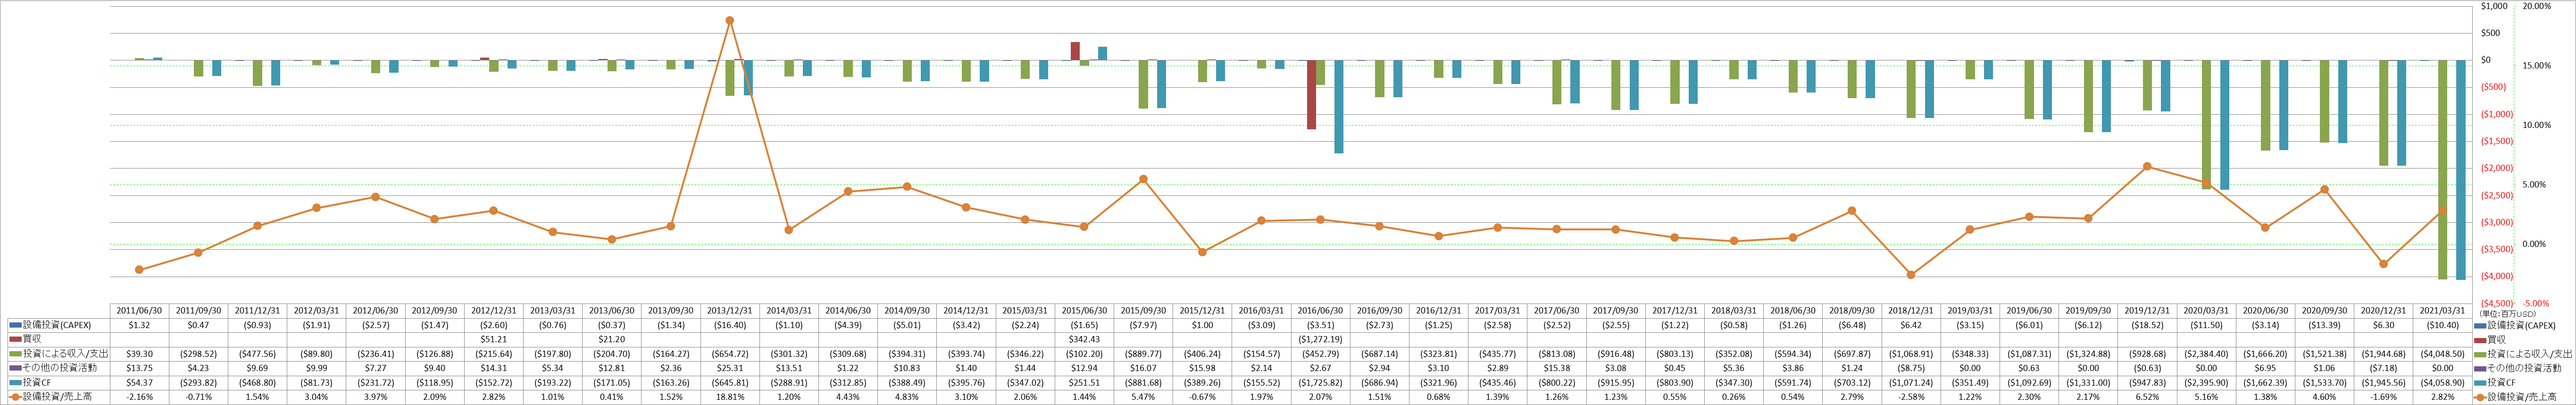Select the cell showing -2.16%

pyautogui.click(x=139, y=397)
